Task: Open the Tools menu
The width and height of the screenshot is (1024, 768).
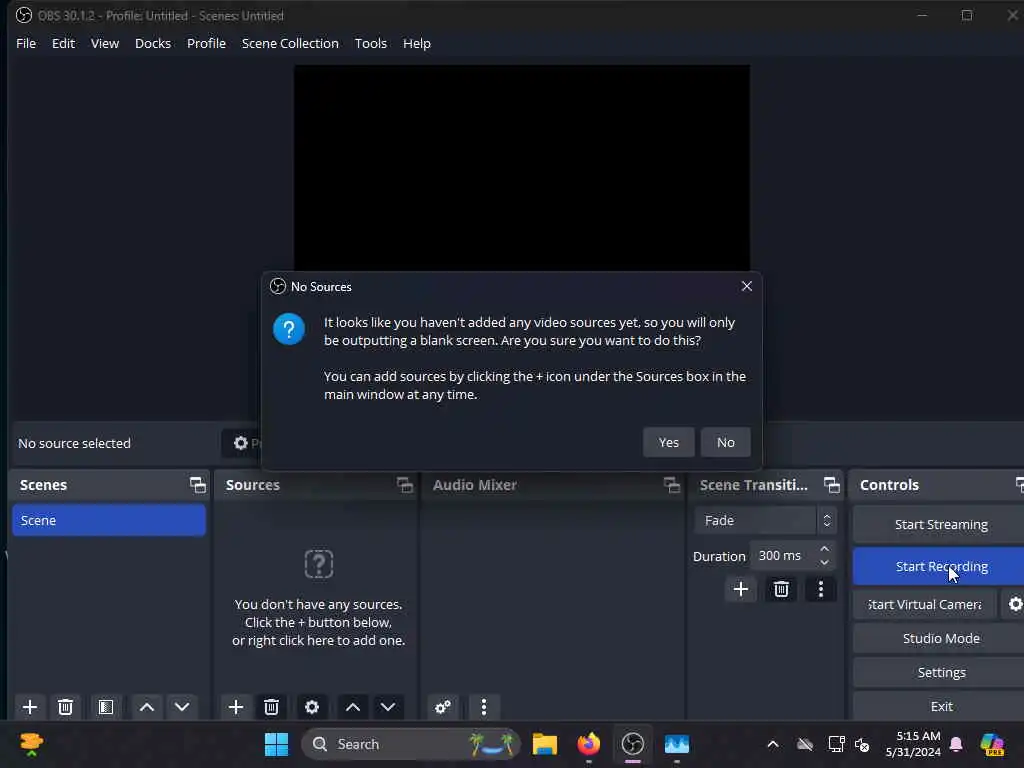Action: pyautogui.click(x=370, y=43)
